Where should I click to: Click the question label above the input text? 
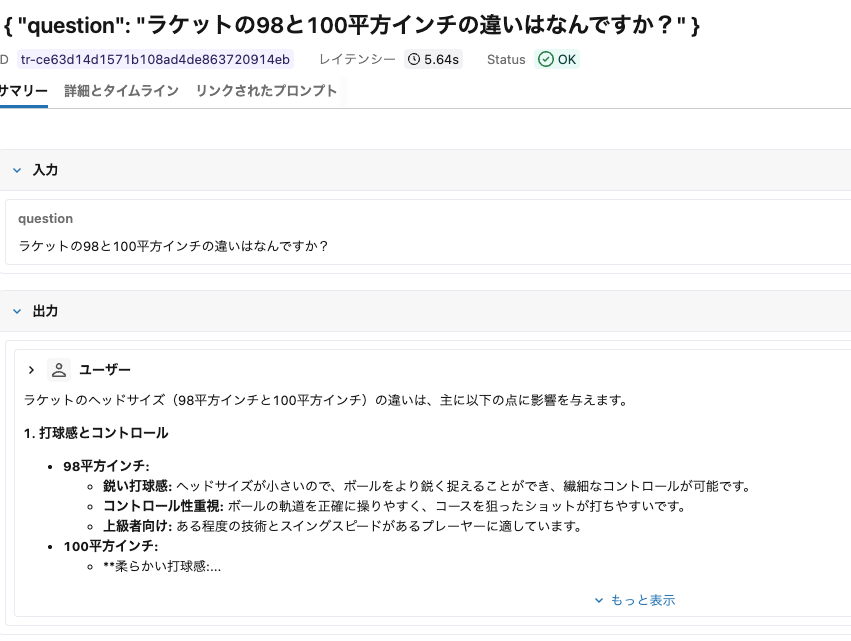(45, 218)
